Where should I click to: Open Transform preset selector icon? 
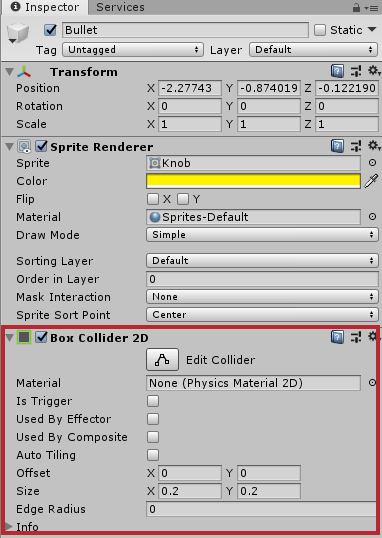click(x=356, y=71)
